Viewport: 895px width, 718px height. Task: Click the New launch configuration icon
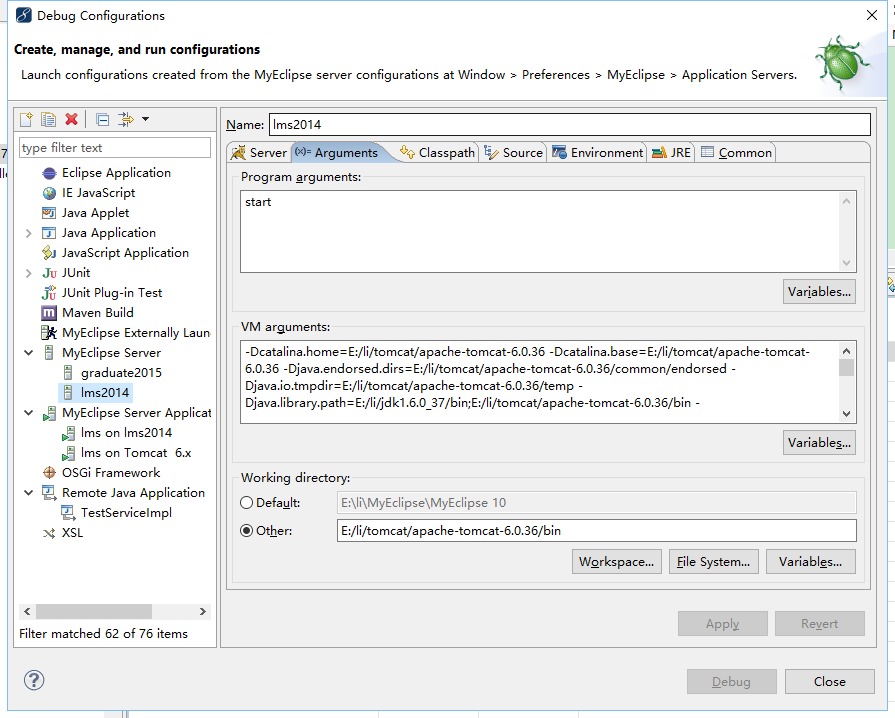(26, 119)
